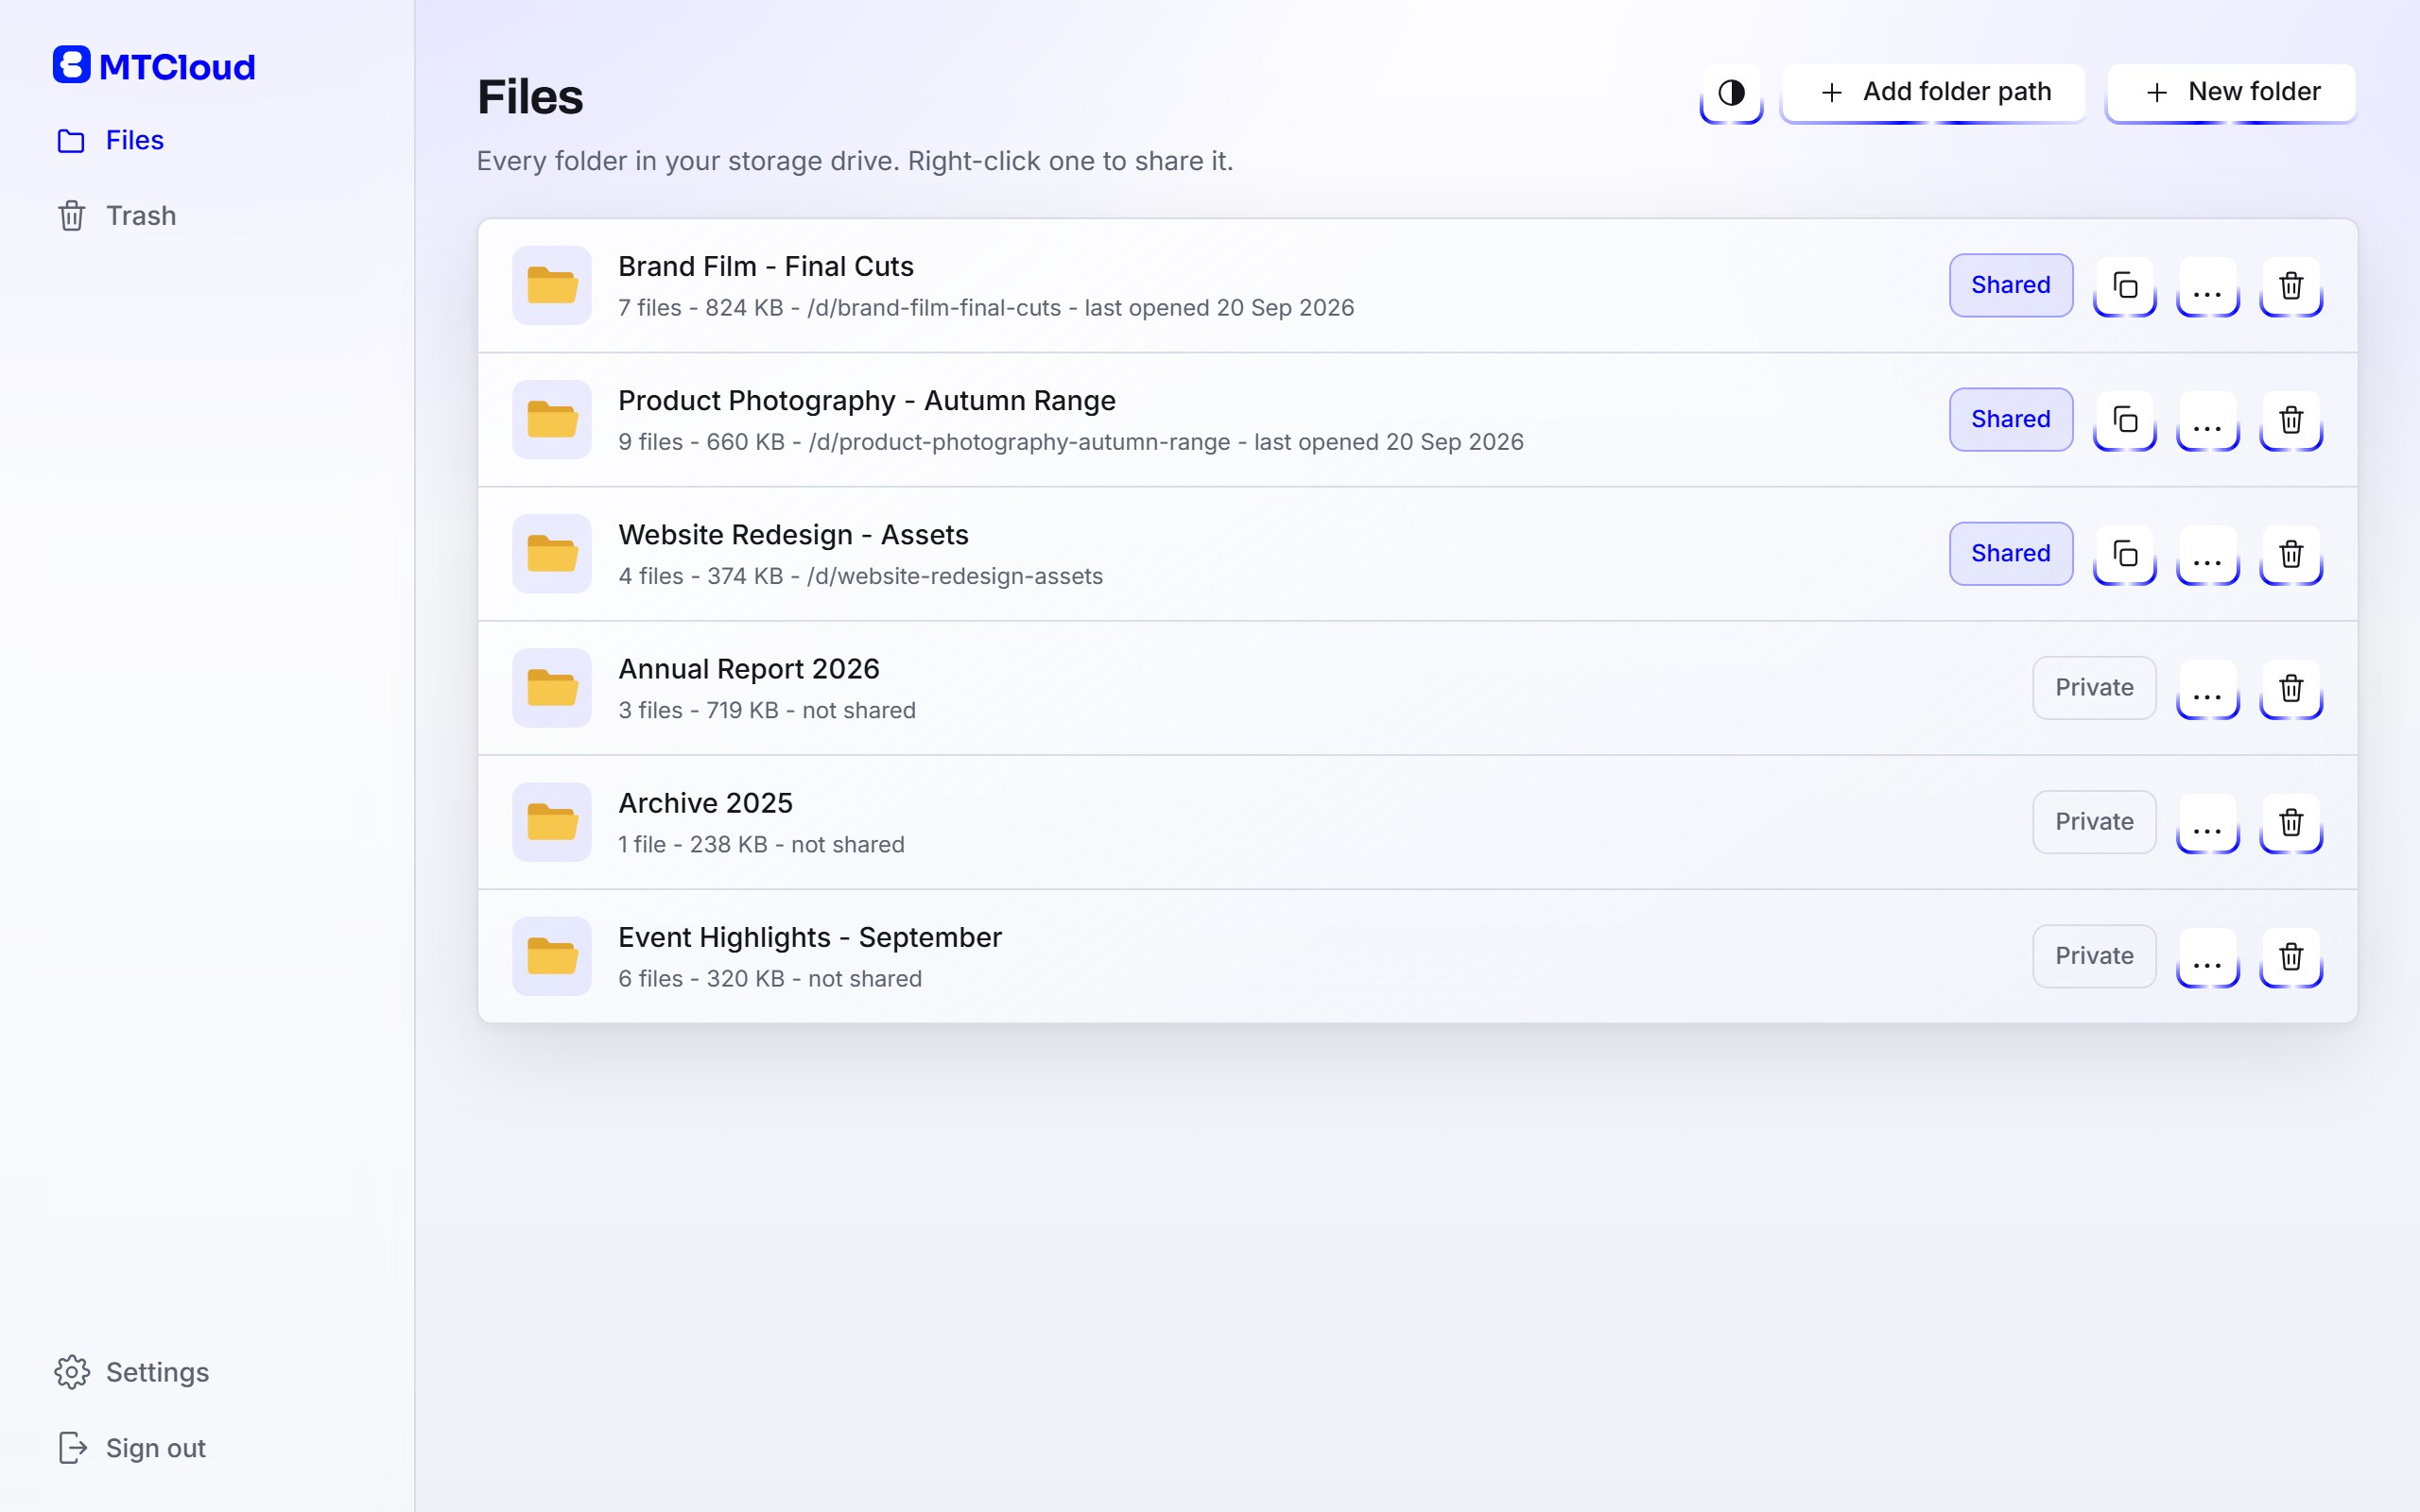Copy link icon for Website Redesign - Assets
Image resolution: width=2420 pixels, height=1512 pixels.
(2125, 554)
